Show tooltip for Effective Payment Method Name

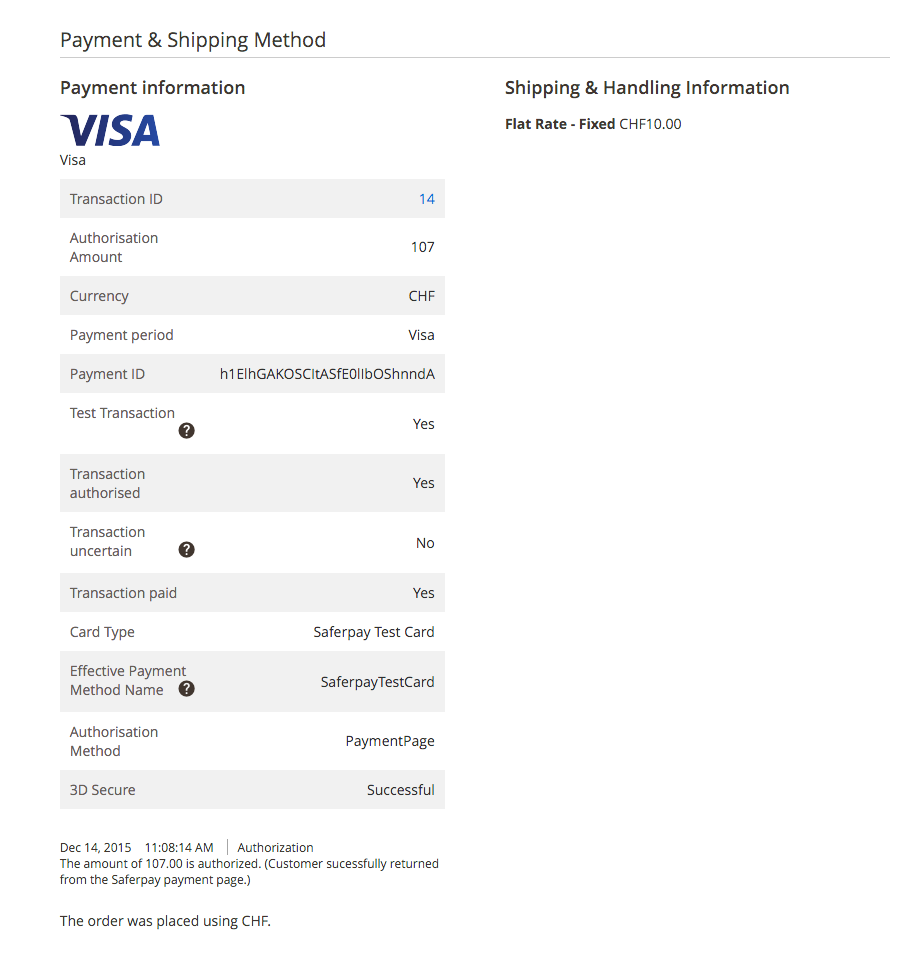pos(186,689)
